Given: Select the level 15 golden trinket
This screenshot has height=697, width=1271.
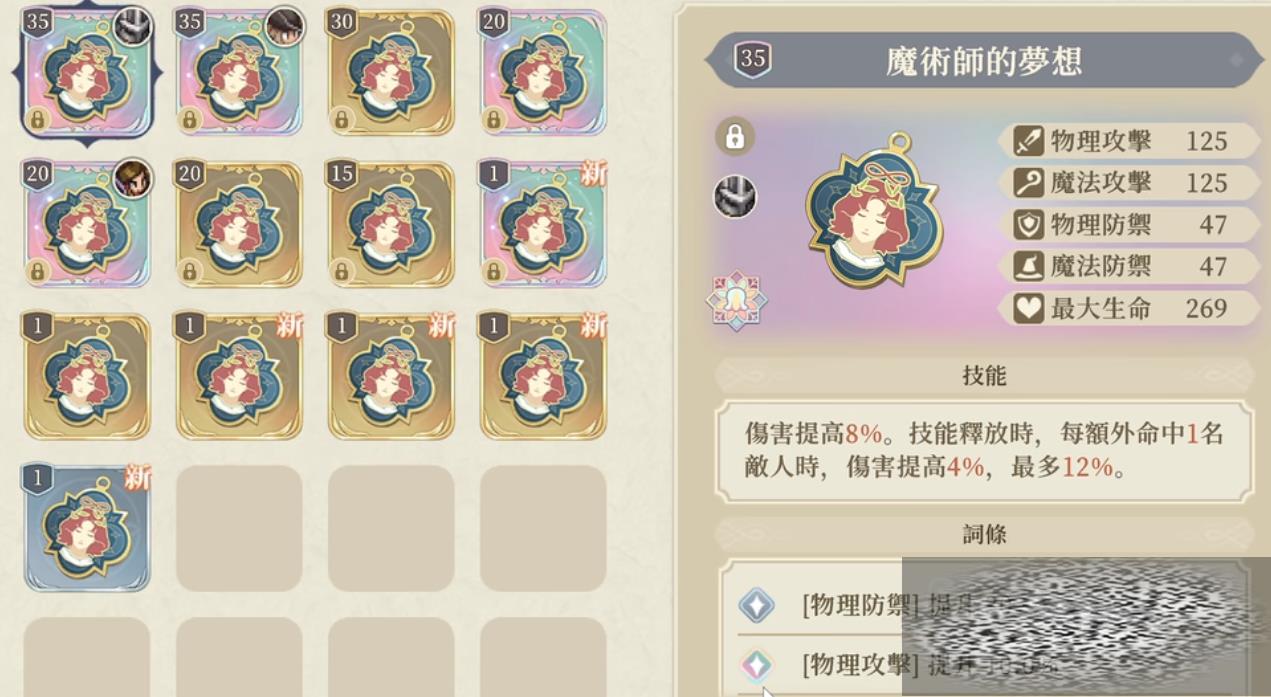Looking at the screenshot, I should [391, 225].
